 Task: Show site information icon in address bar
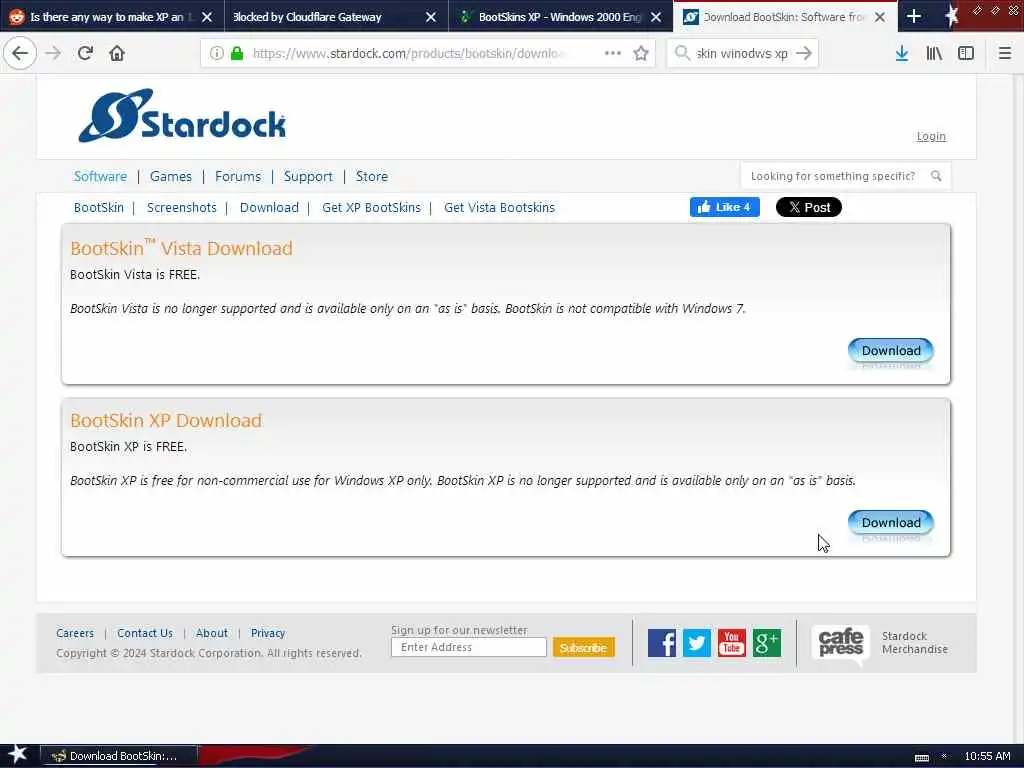coord(216,53)
